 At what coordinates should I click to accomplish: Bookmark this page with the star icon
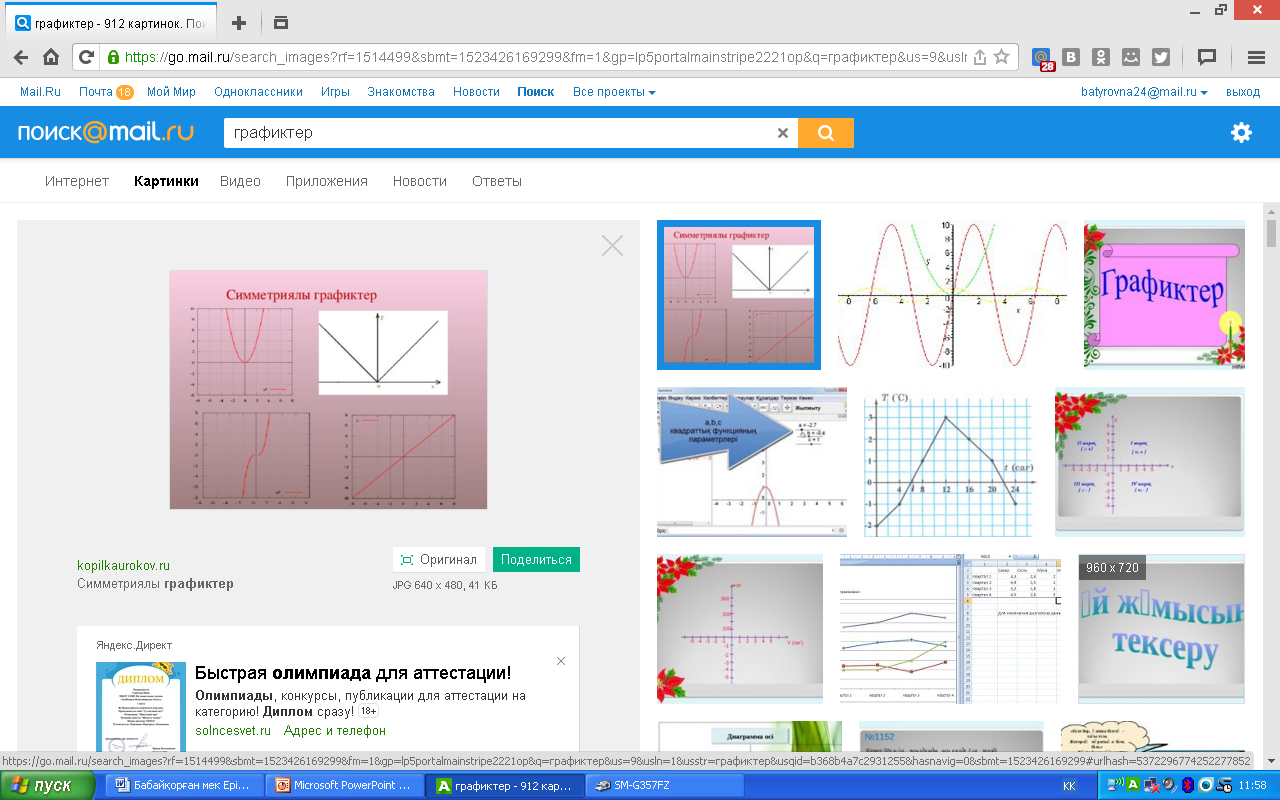tap(1001, 57)
